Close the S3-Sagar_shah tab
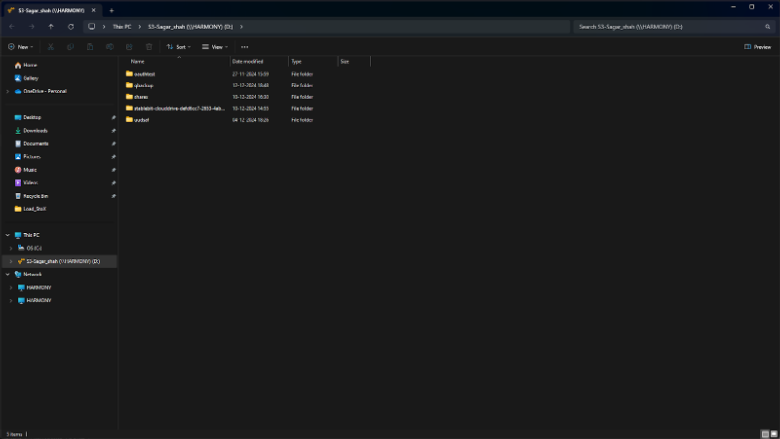The width and height of the screenshot is (780, 439). click(94, 10)
